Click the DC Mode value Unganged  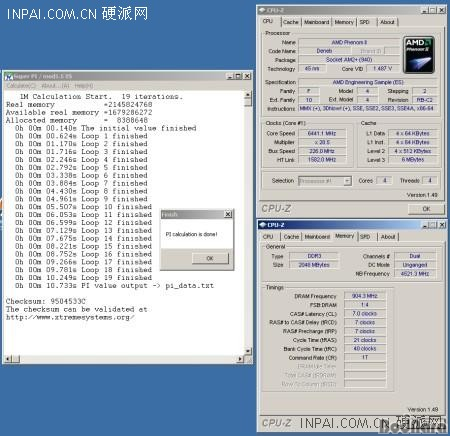coord(415,265)
